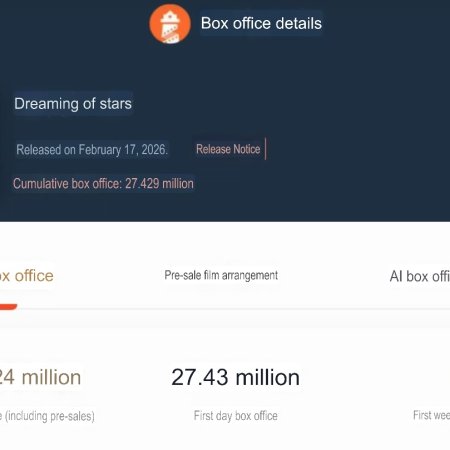Screen dimensions: 450x450
Task: Switch to the Pre-sale film arrangement tab
Action: click(221, 275)
